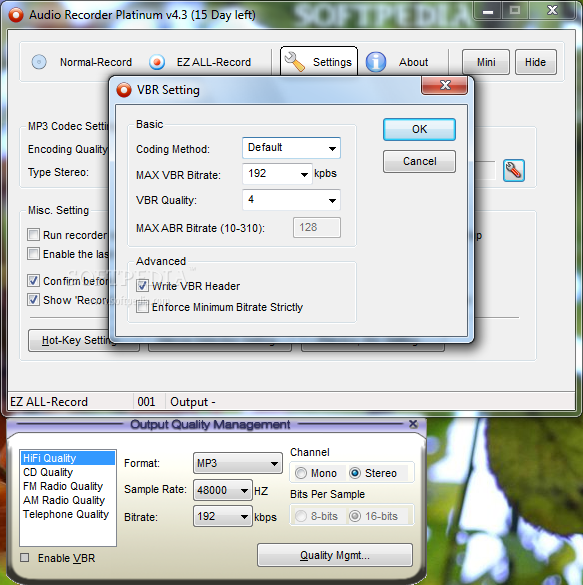The height and width of the screenshot is (585, 583).
Task: Click the MAX ABR Bitrate input field
Action: (x=317, y=227)
